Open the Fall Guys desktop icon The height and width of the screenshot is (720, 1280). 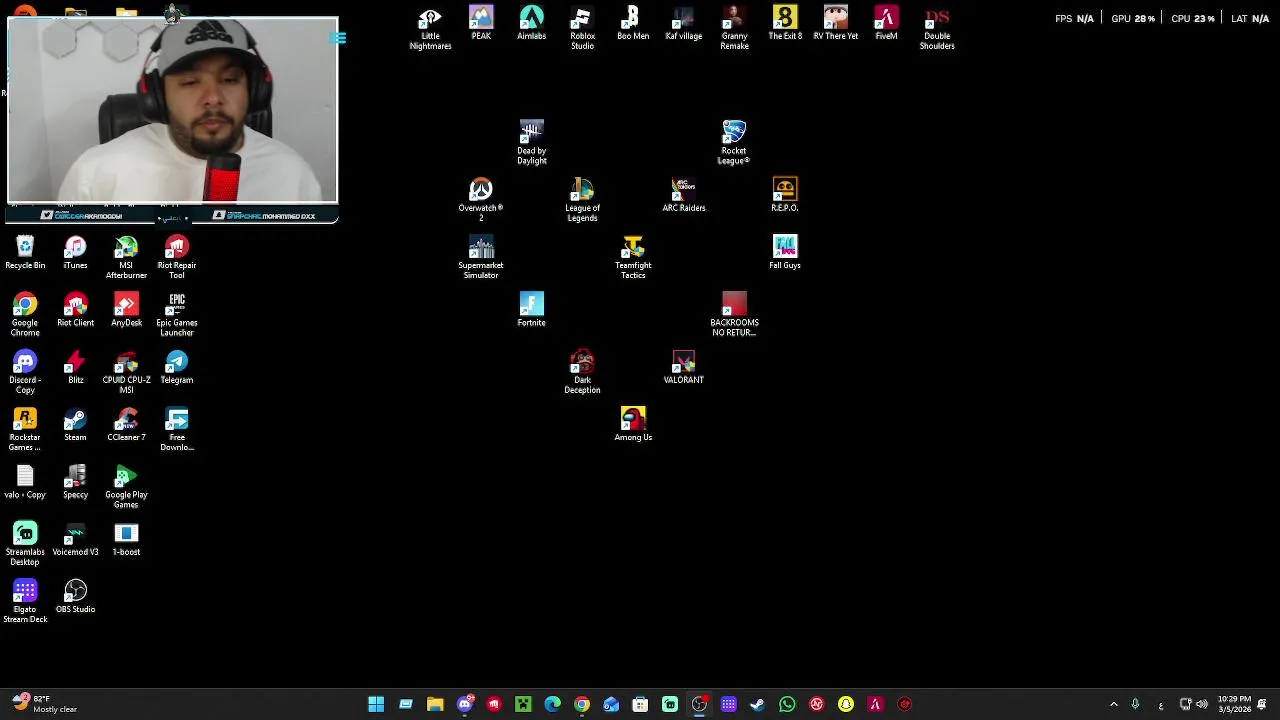[x=785, y=253]
